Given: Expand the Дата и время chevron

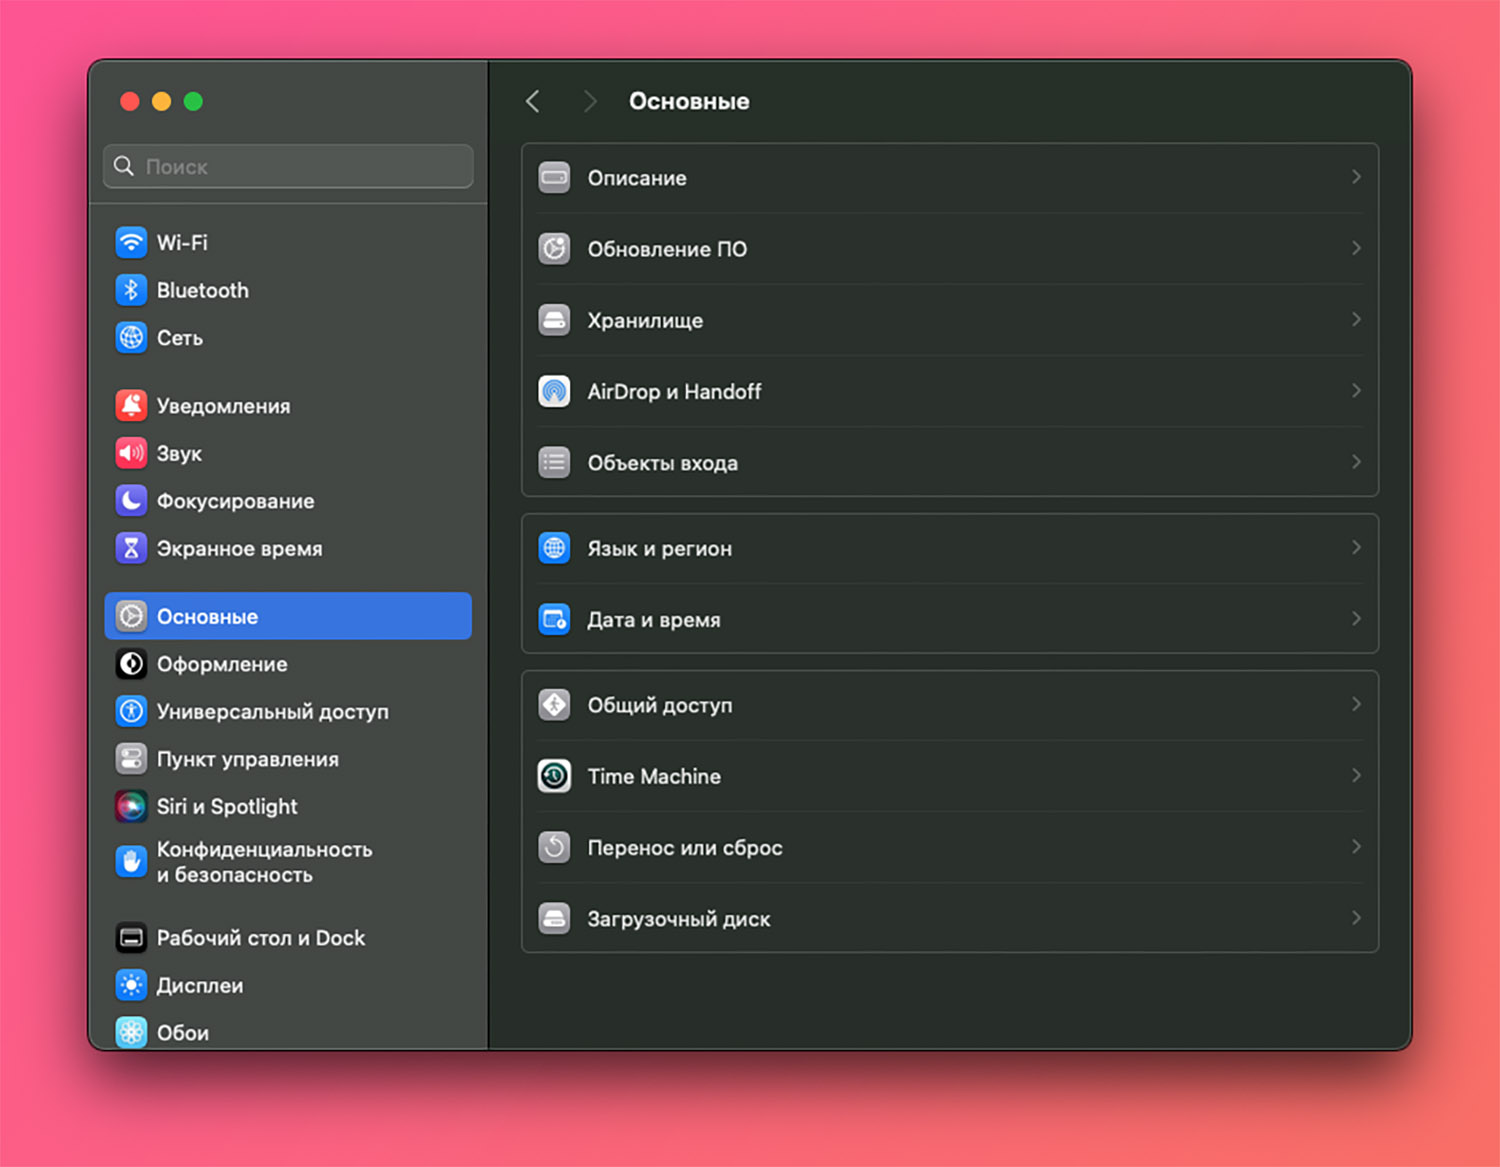Looking at the screenshot, I should click(1356, 619).
